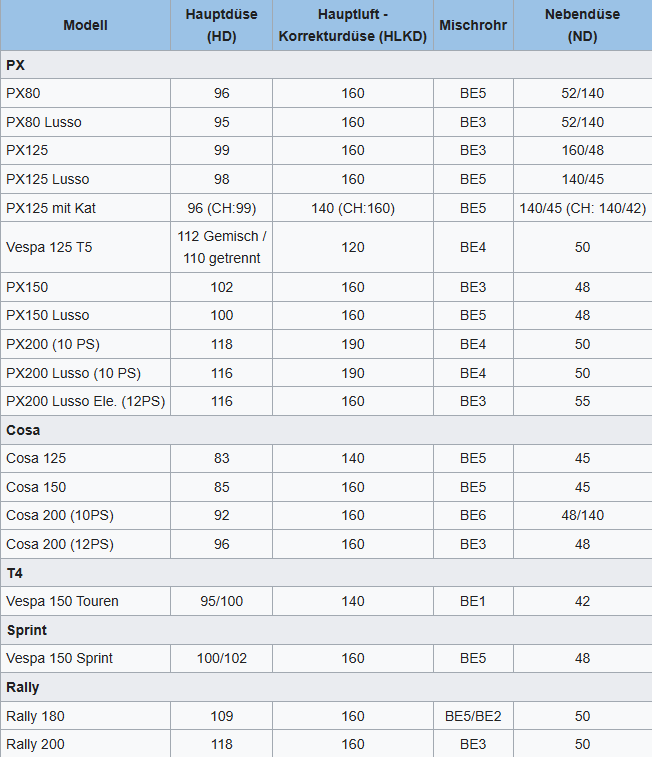Screen dimensions: 652x757
Task: Select the 140/45 (CH: 140/42) cell
Action: point(583,208)
